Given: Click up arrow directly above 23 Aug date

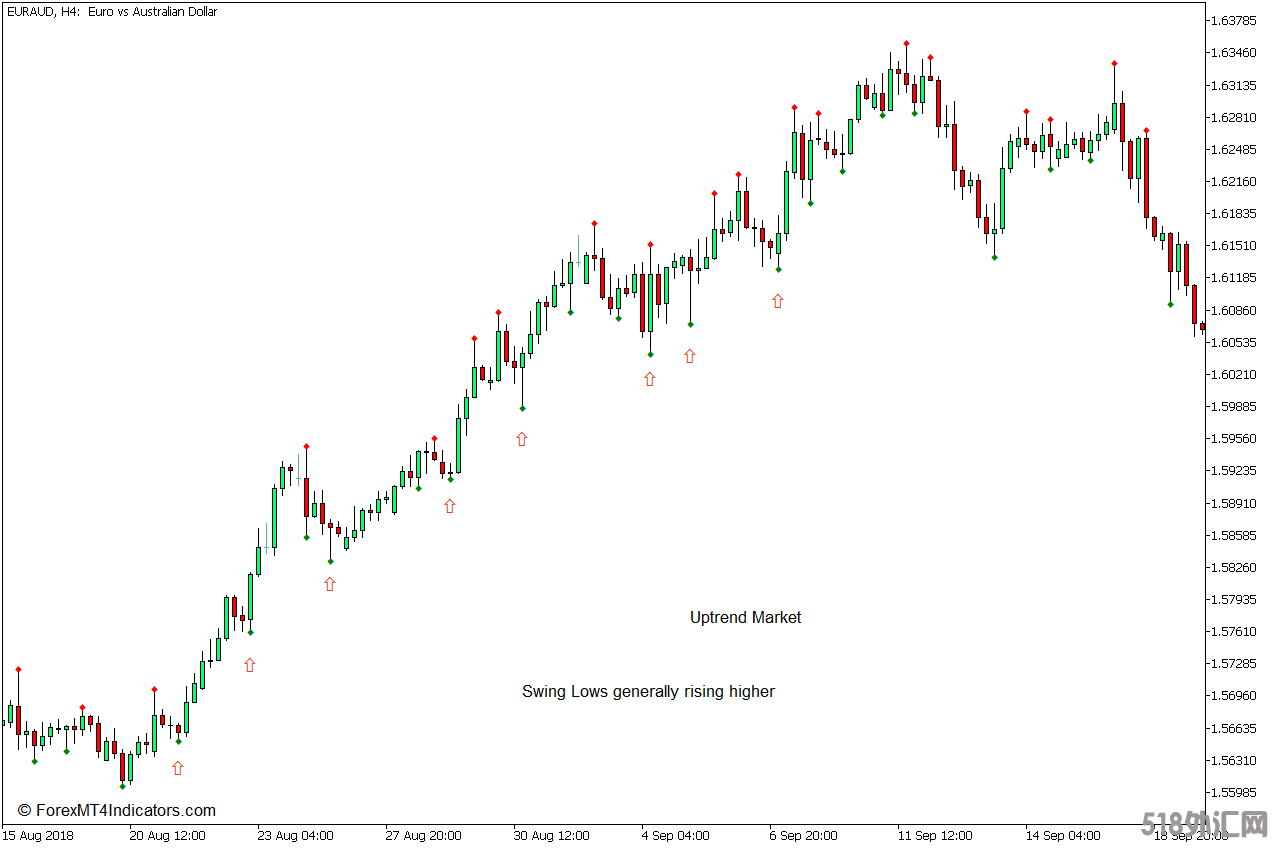Looking at the screenshot, I should tap(330, 584).
